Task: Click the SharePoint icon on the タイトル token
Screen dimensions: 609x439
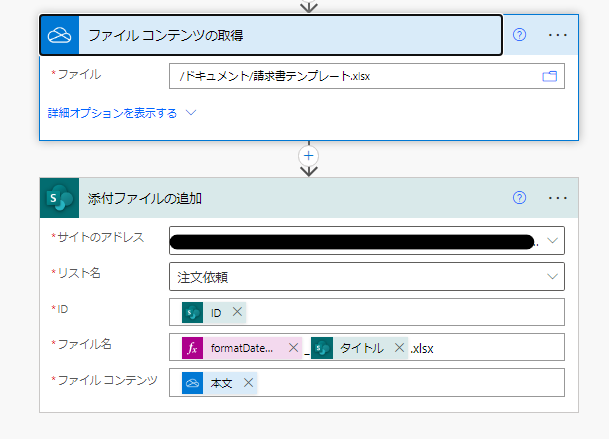Action: point(322,348)
